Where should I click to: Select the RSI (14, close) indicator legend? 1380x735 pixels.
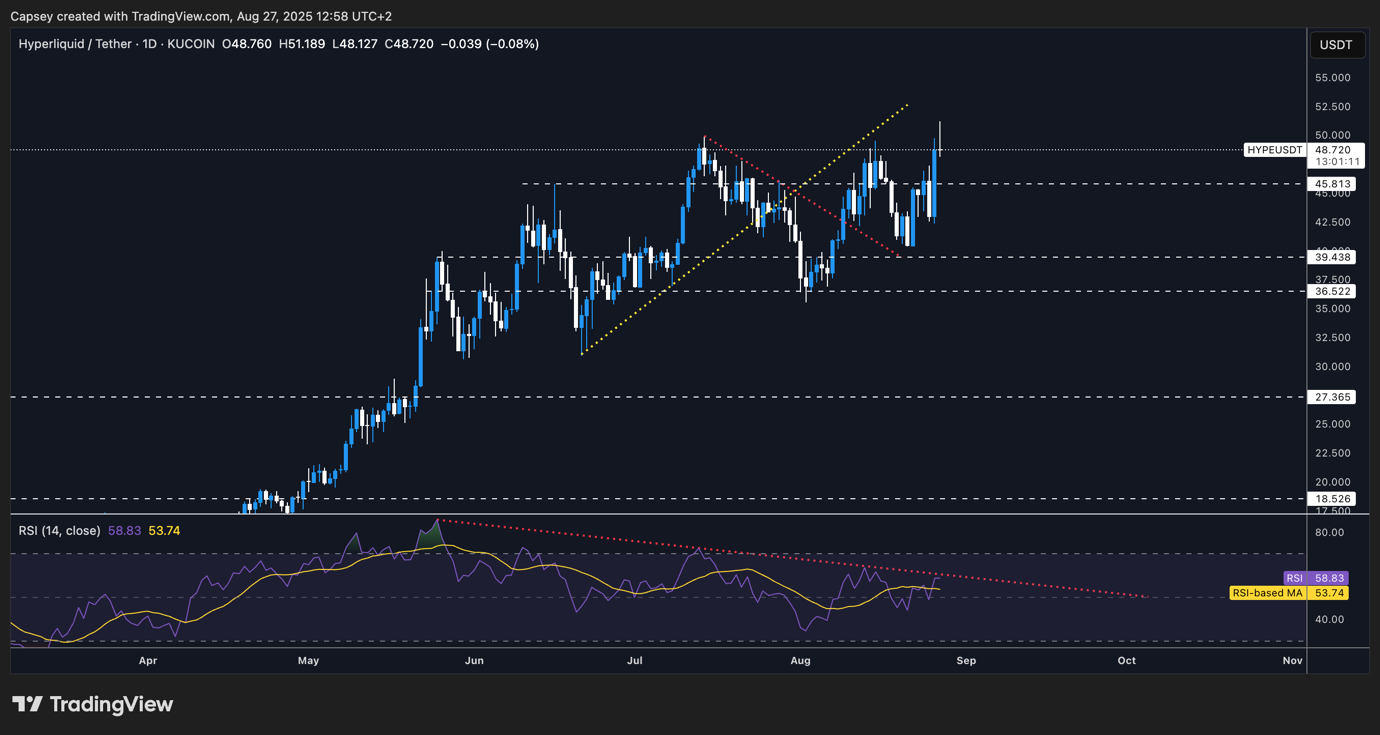click(59, 530)
